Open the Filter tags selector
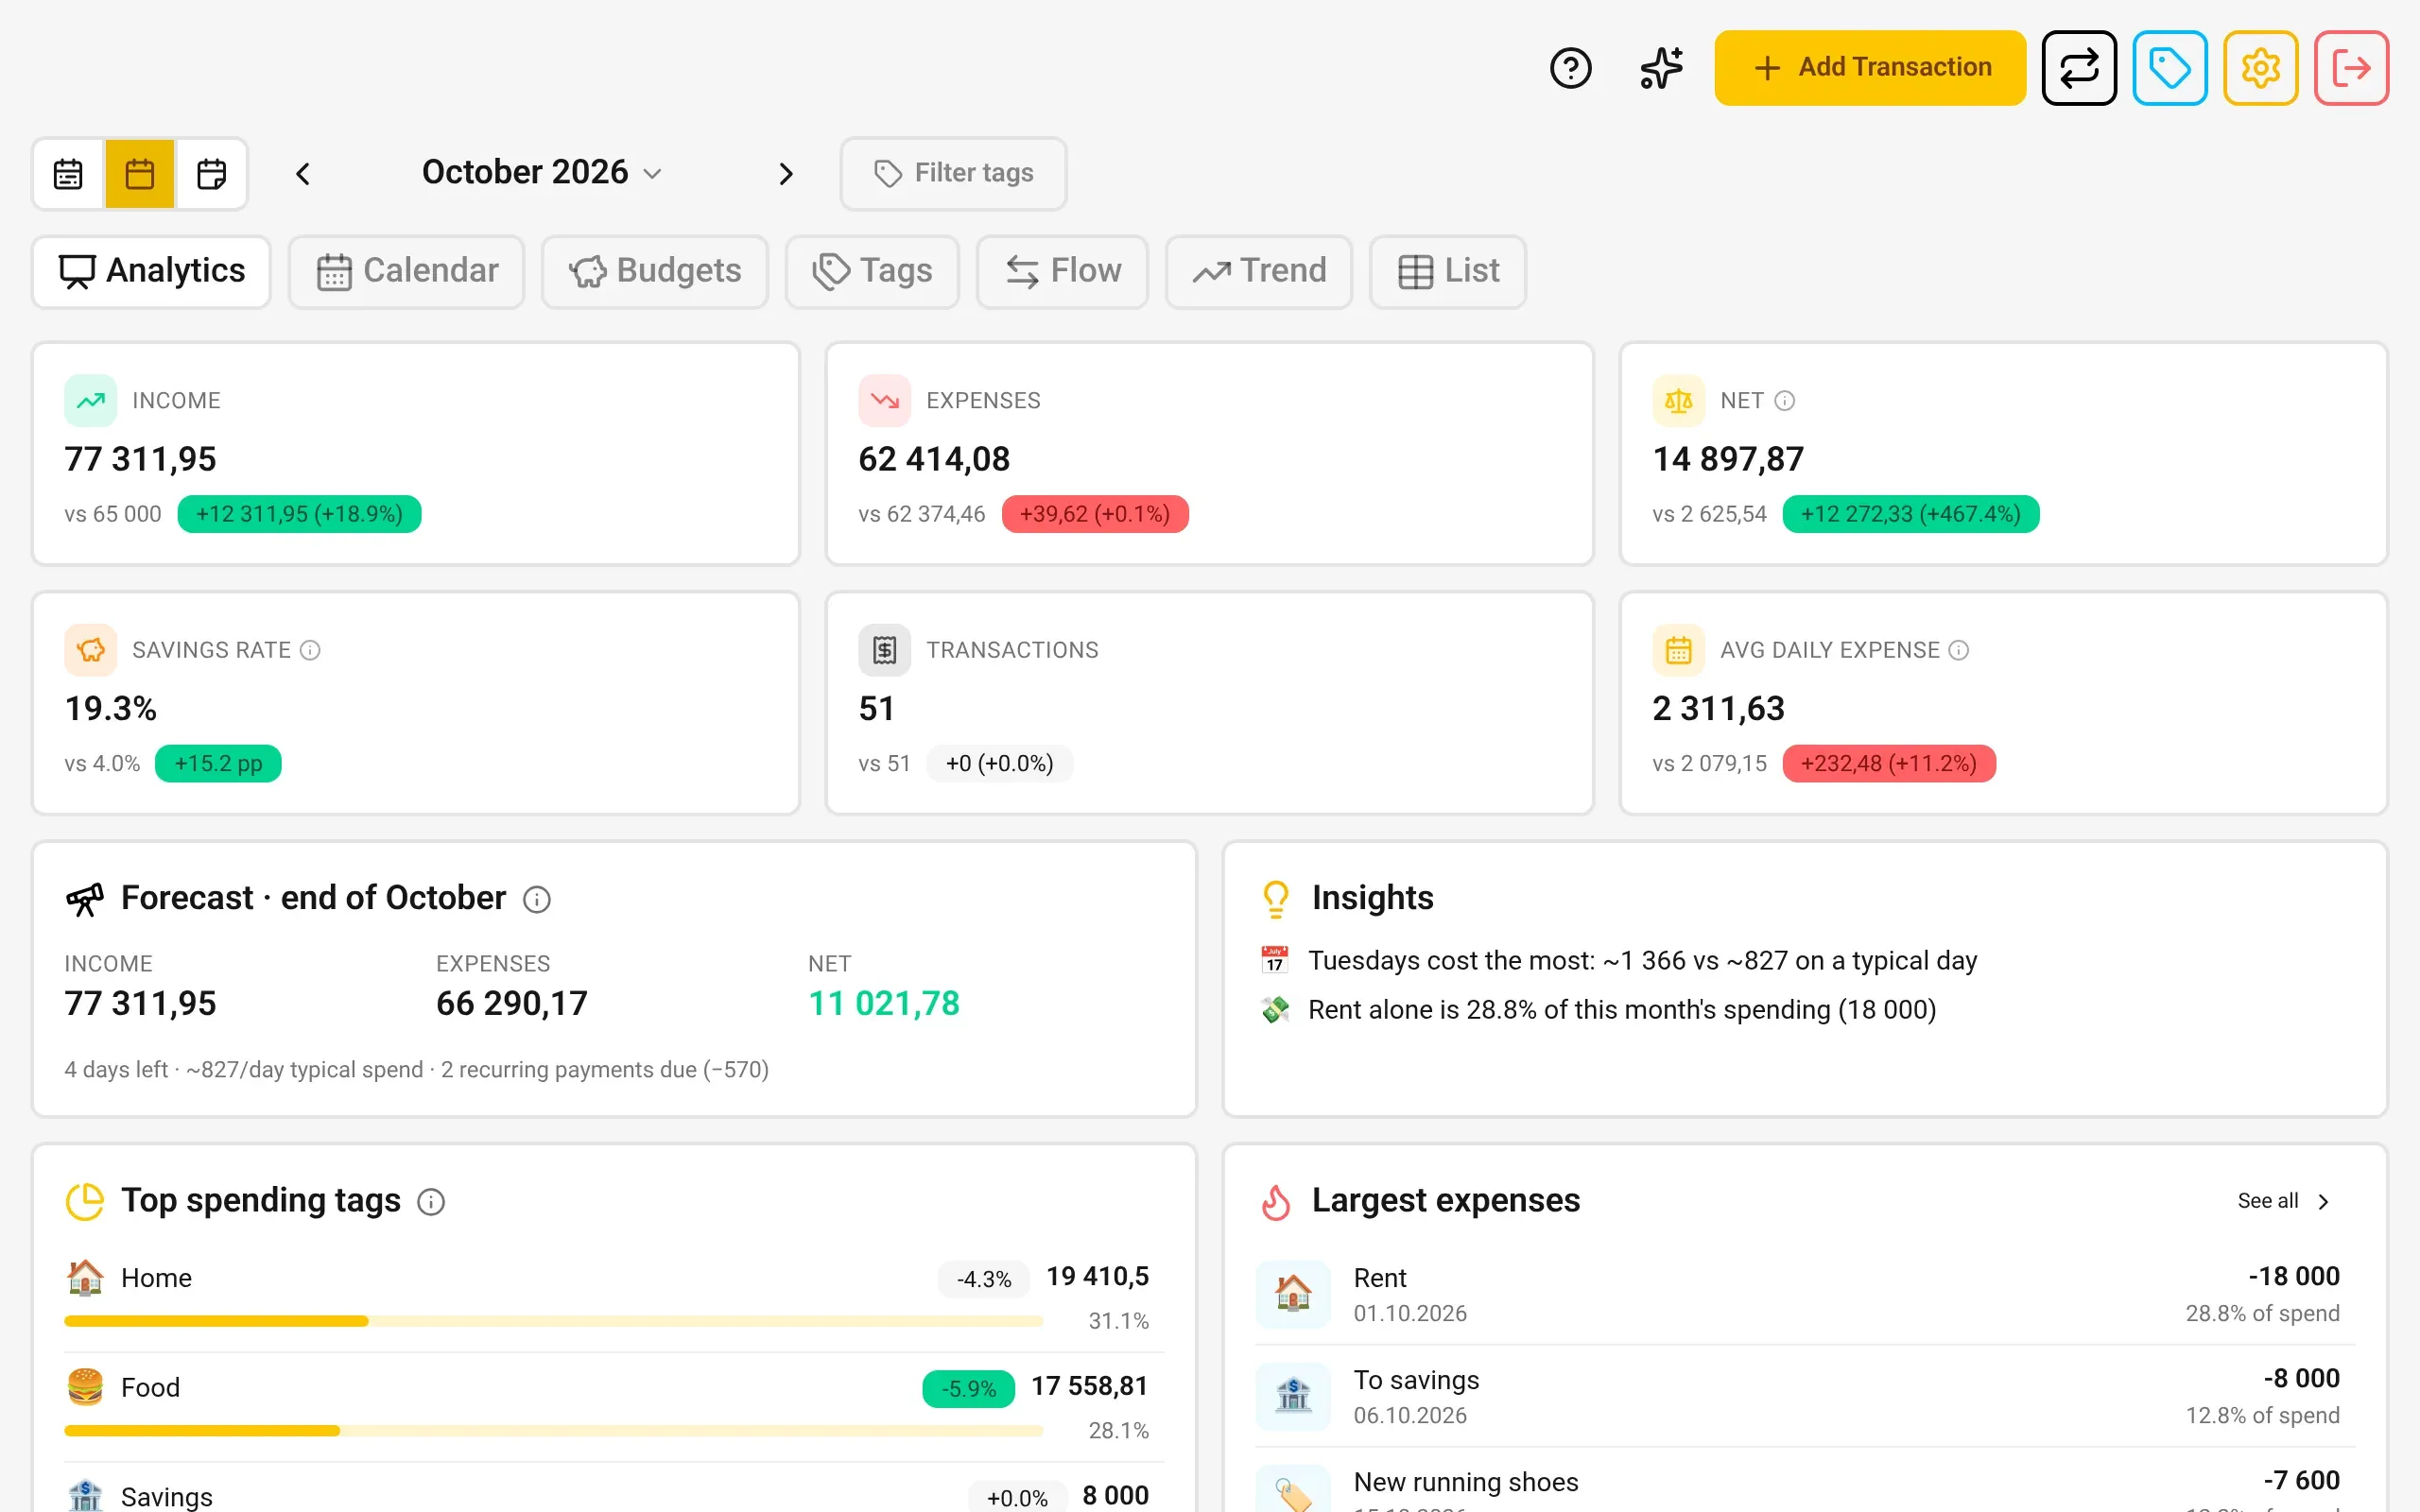This screenshot has height=1512, width=2420. [953, 174]
